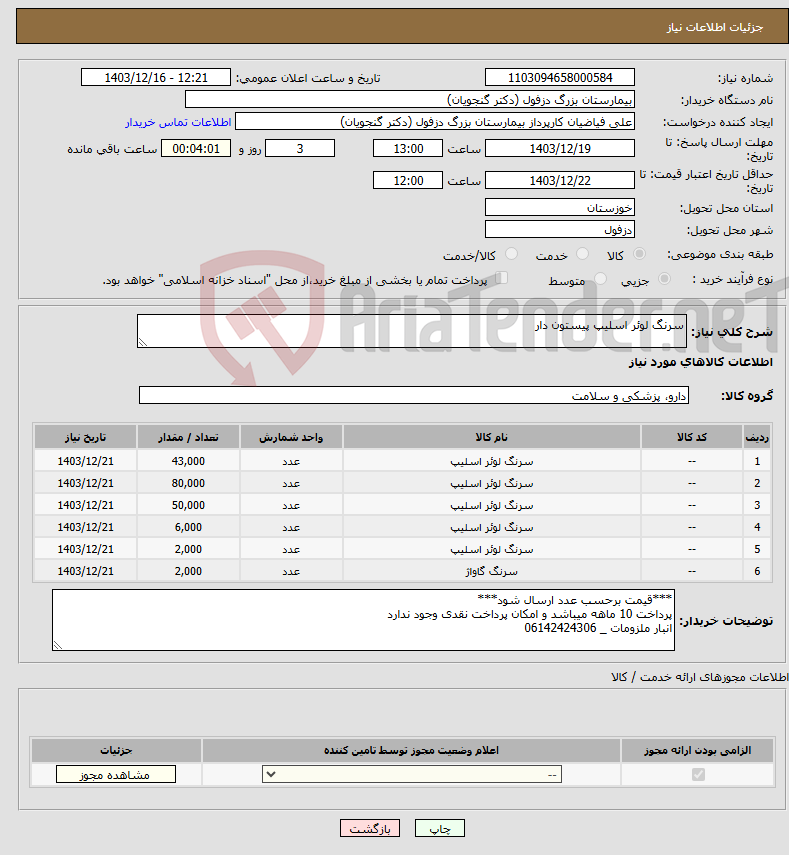This screenshot has height=855, width=789.
Task: Toggle the mandatory license checkbox
Action: coord(698,774)
